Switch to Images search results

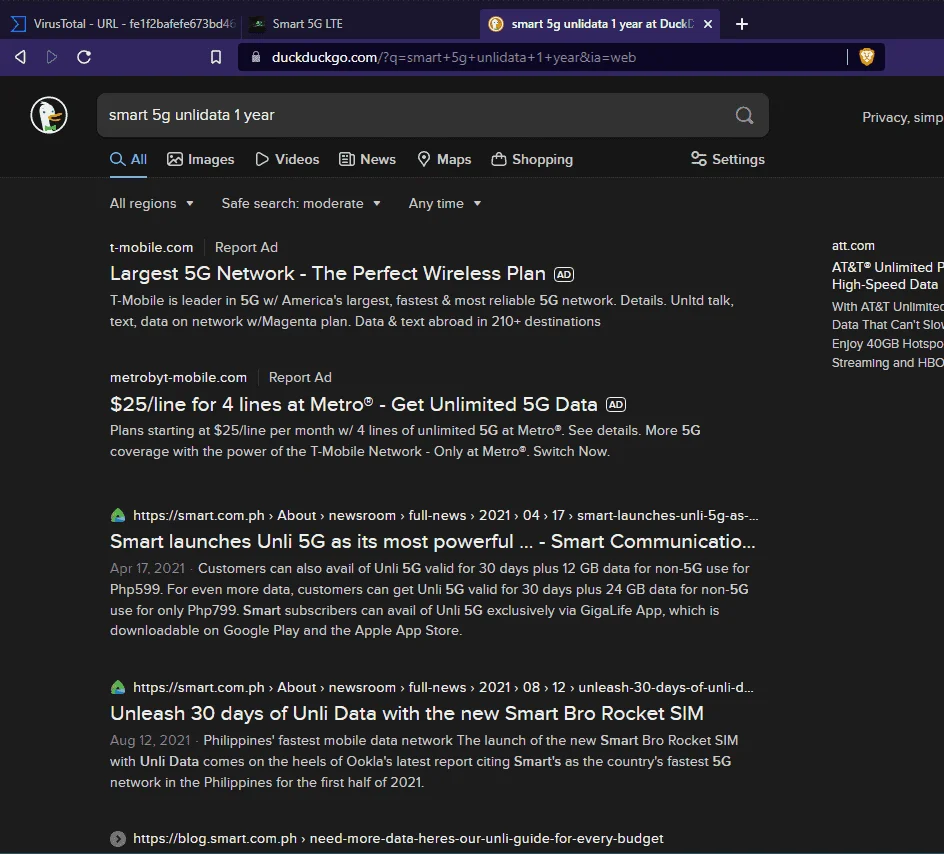click(200, 159)
